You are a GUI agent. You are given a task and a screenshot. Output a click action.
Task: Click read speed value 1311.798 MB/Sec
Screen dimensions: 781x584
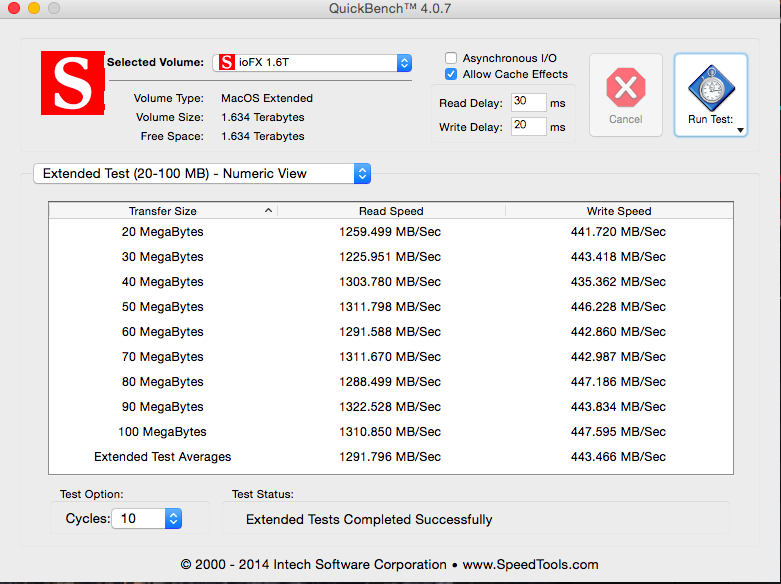pos(390,306)
